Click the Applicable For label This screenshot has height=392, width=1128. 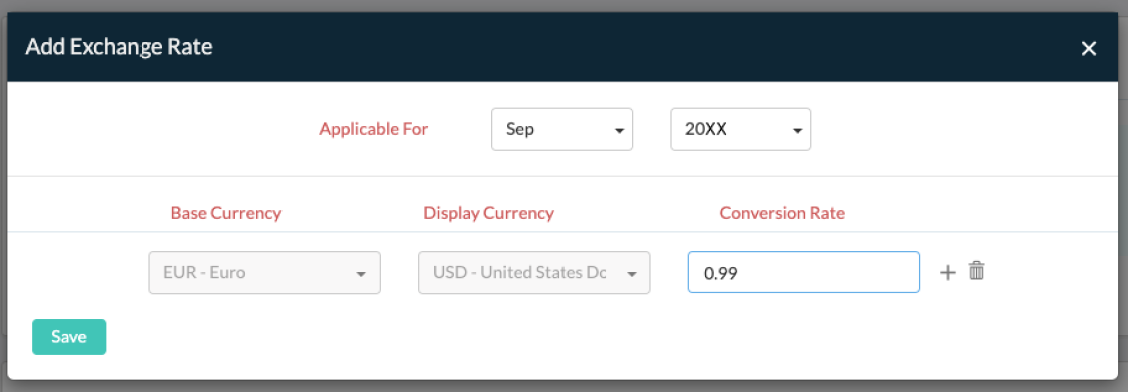point(373,129)
